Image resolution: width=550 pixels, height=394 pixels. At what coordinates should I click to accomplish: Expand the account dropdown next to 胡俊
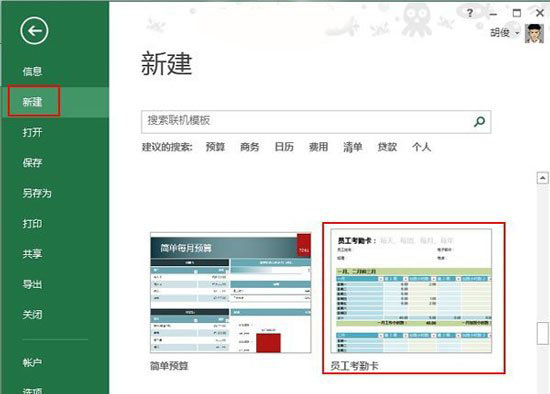click(x=517, y=34)
